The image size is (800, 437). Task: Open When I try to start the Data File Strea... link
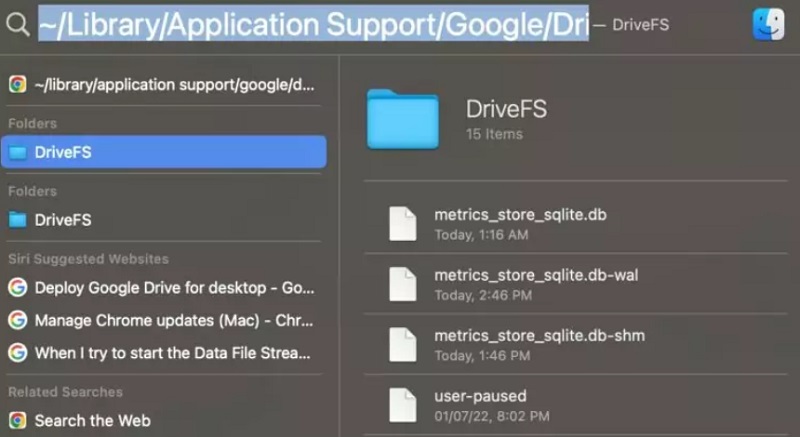click(163, 353)
